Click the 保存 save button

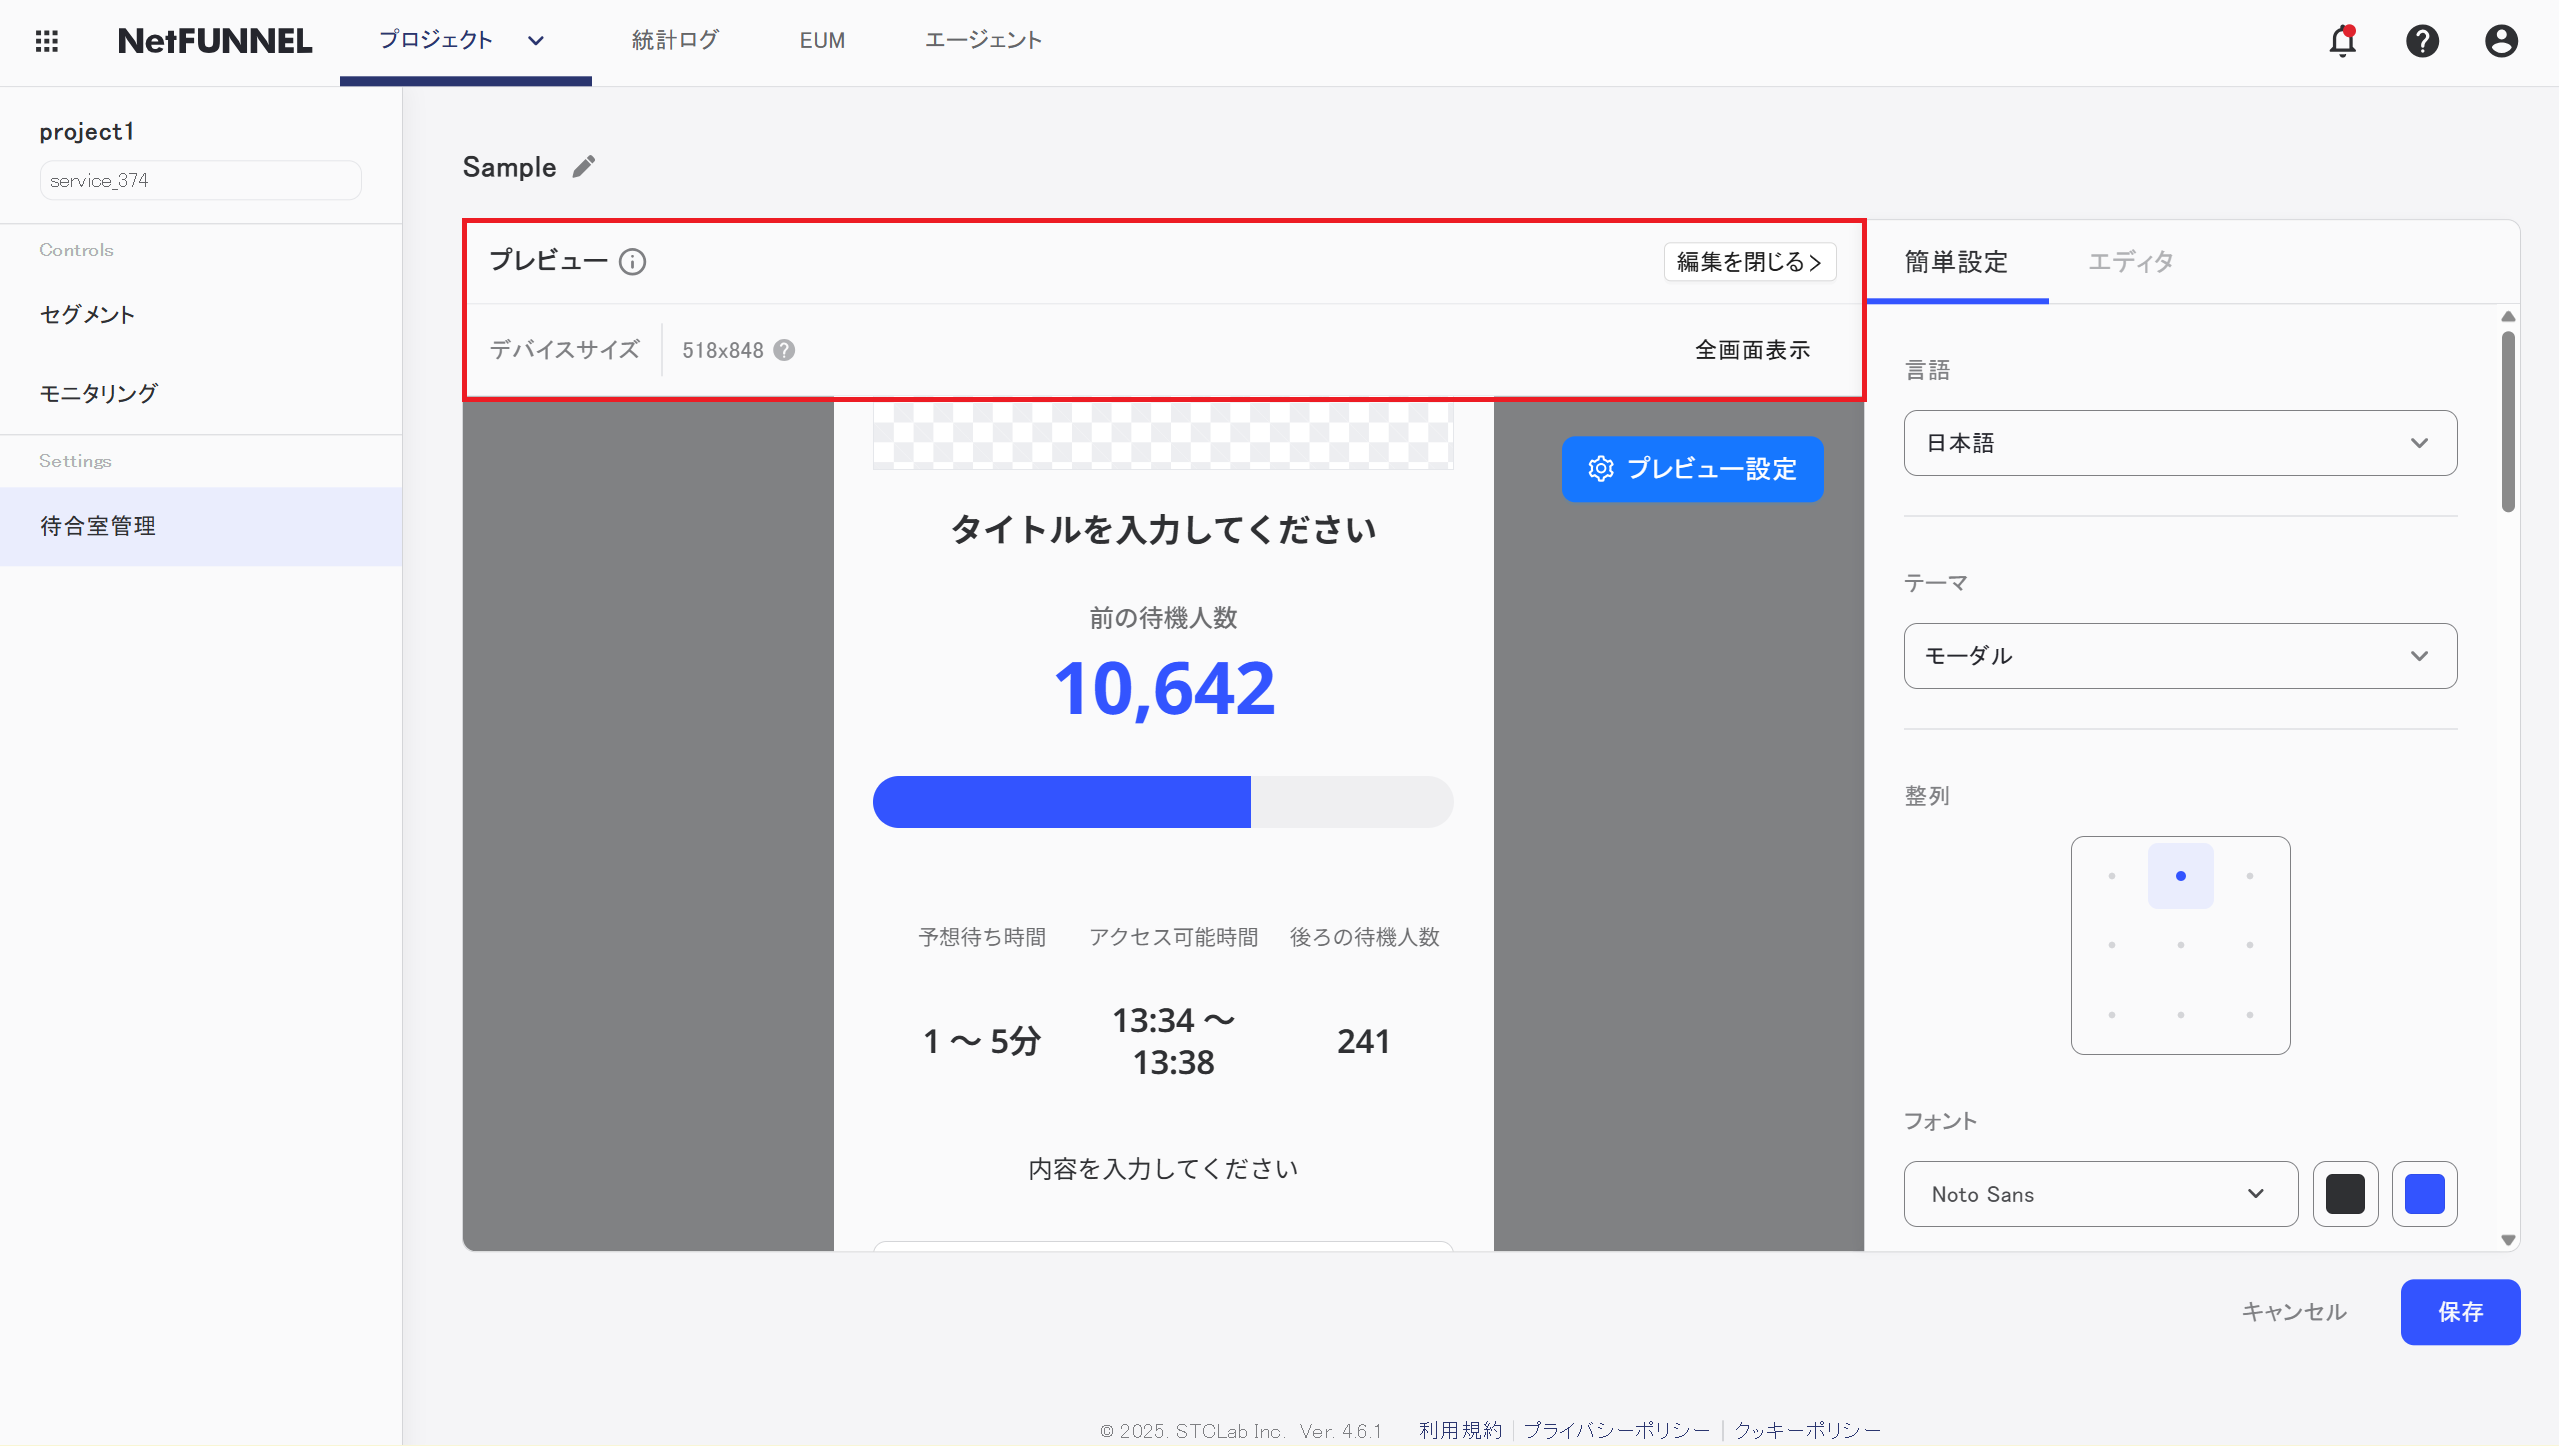click(x=2460, y=1311)
